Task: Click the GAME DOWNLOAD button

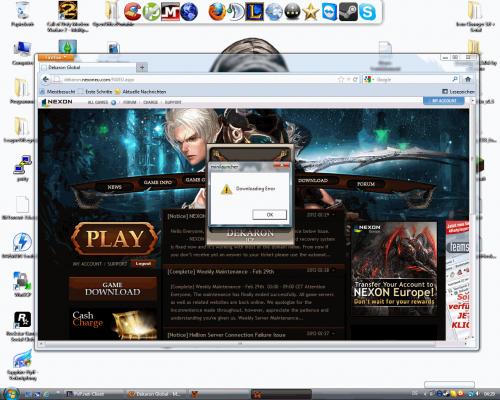Action: click(x=113, y=289)
